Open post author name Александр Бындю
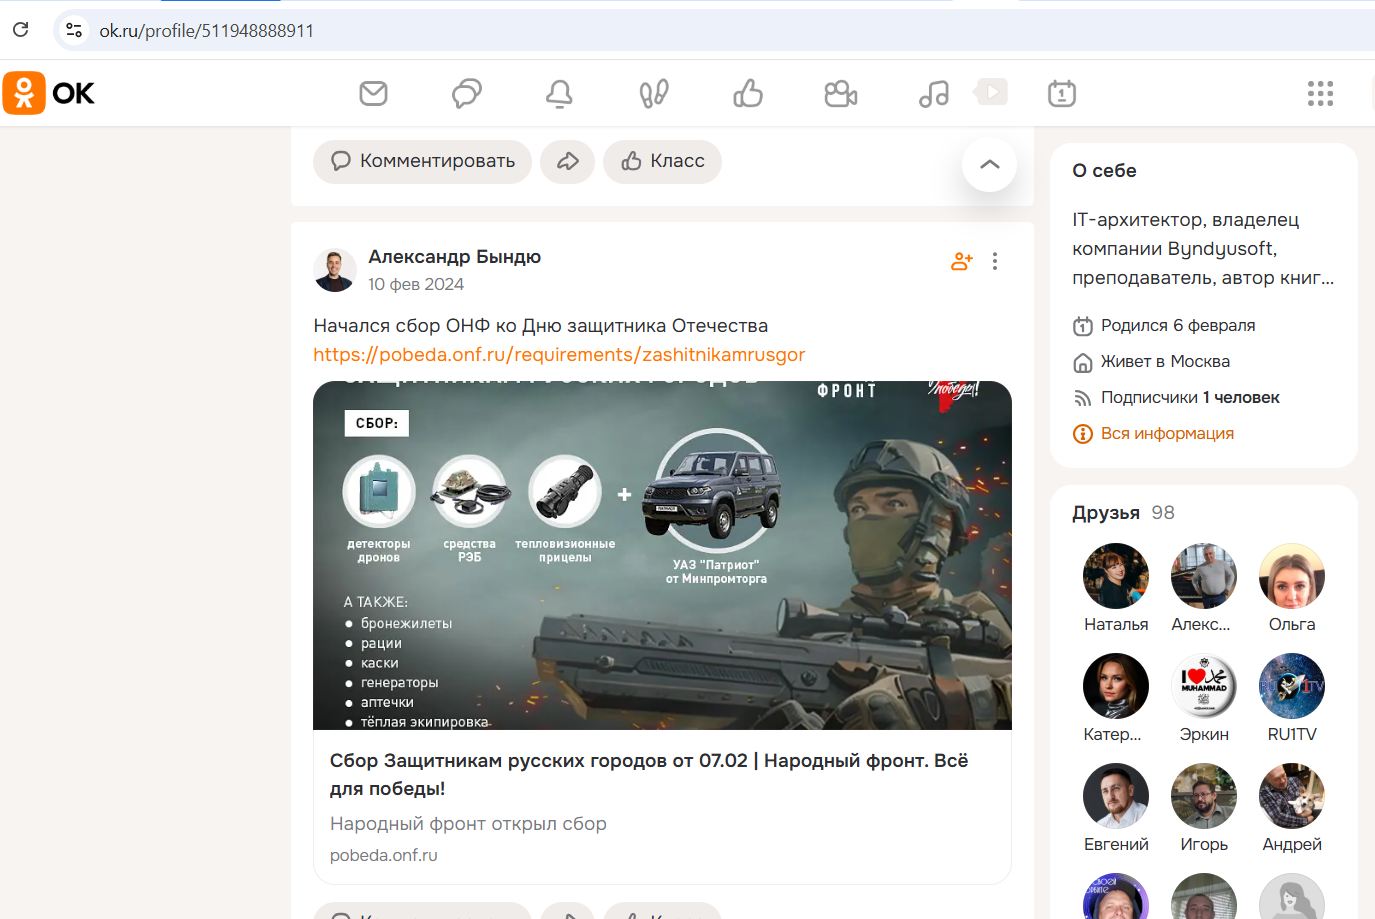 point(455,256)
